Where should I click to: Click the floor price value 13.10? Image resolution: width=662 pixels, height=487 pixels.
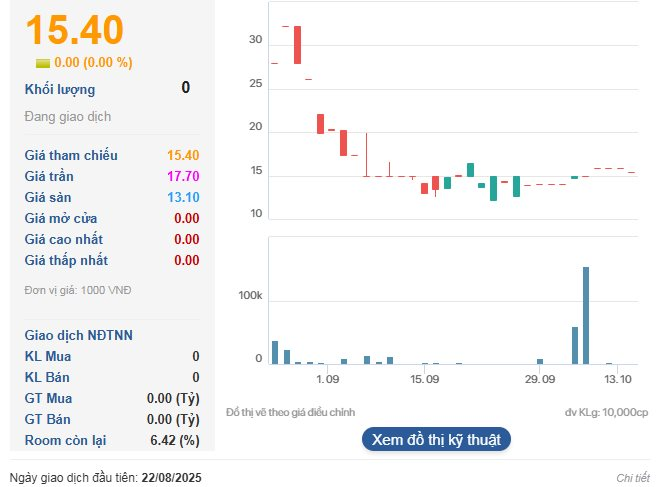coord(183,197)
